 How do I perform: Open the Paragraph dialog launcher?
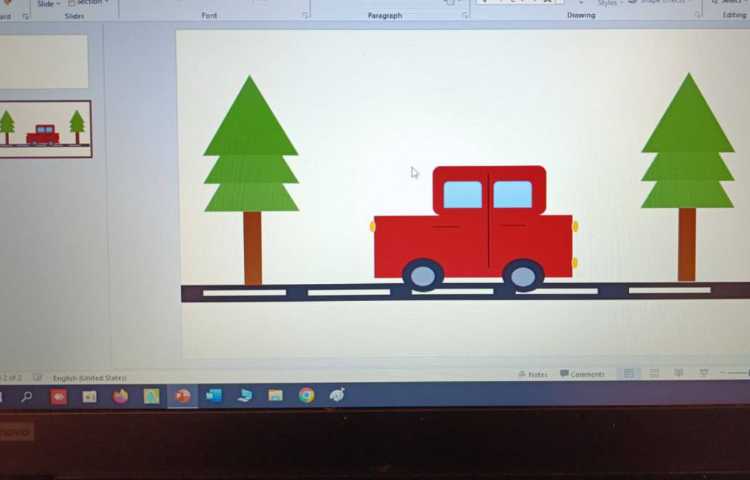click(x=465, y=15)
